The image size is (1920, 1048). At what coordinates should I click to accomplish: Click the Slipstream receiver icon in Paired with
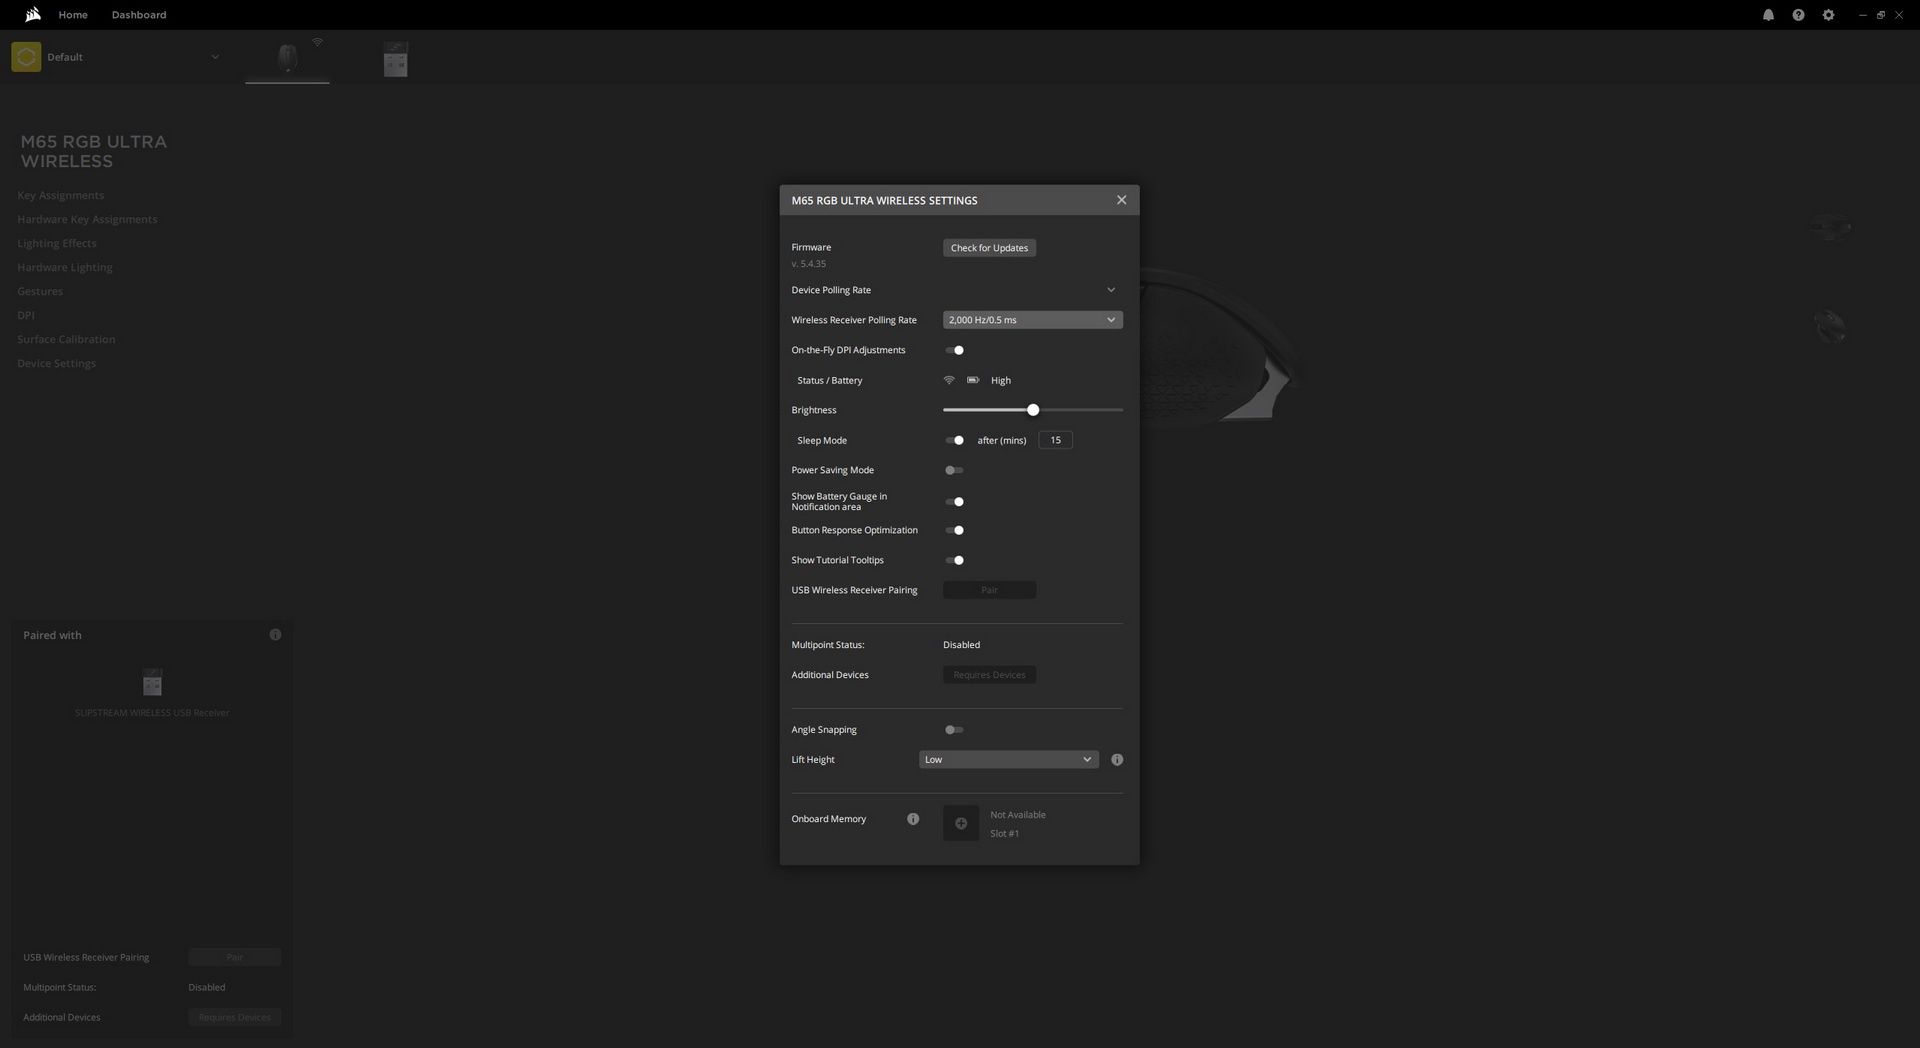coord(152,683)
